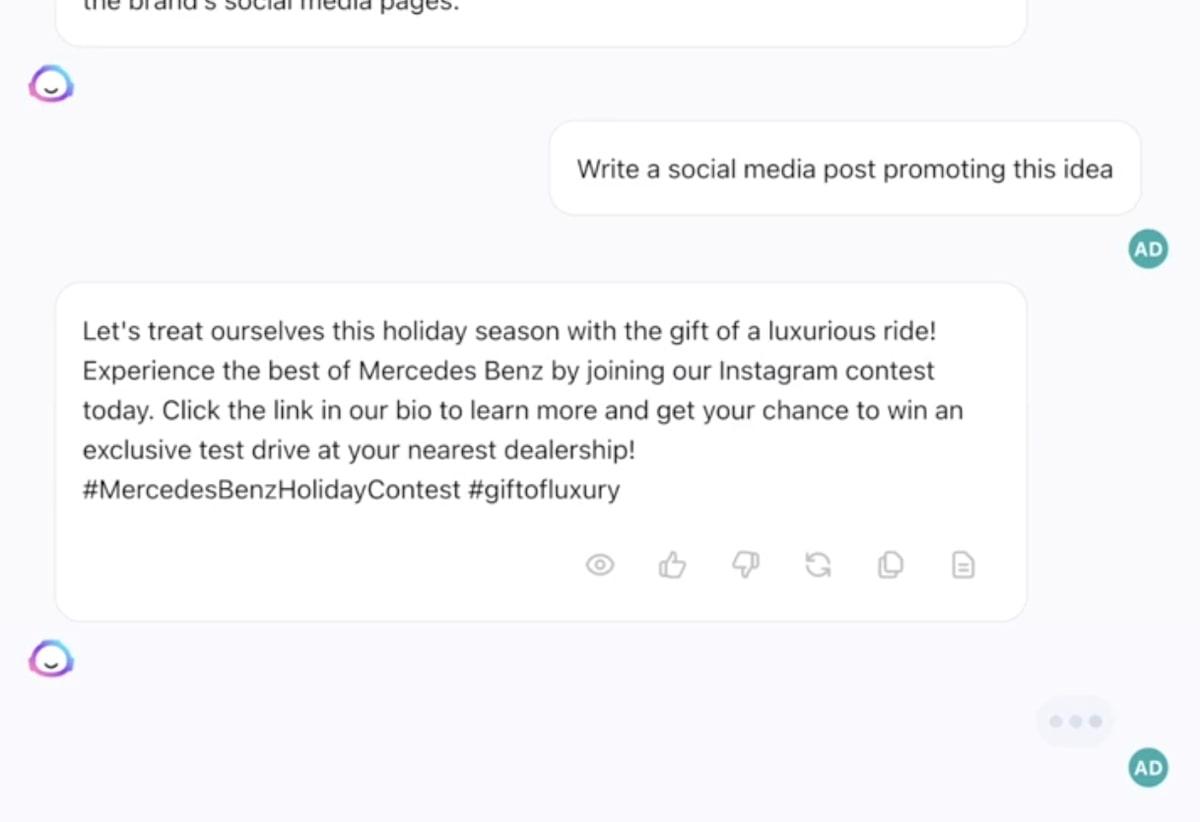Click the Jasper avatar above the user message
Viewport: 1200px width, 822px height.
[51, 85]
